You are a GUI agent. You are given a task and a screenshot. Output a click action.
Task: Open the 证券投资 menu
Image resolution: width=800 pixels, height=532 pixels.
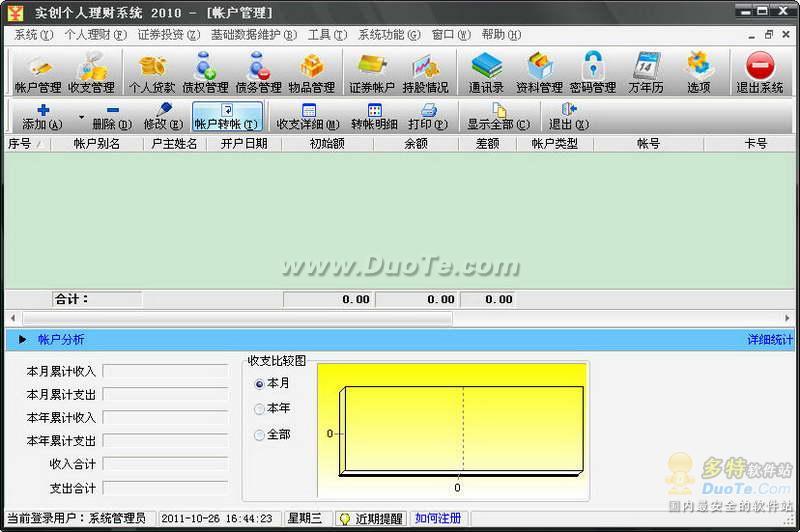click(x=167, y=34)
